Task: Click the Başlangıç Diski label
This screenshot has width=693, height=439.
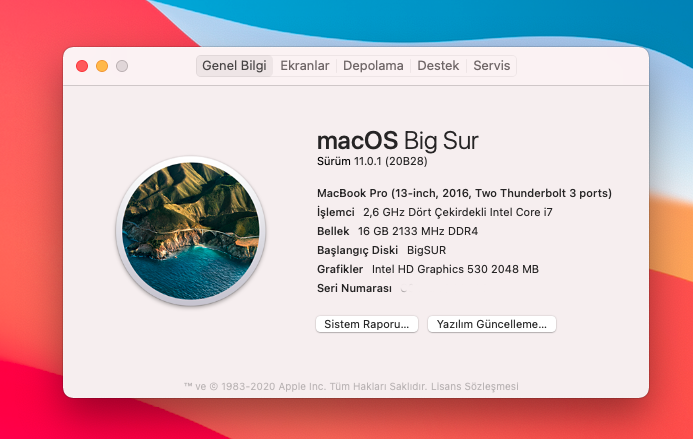Action: pos(358,250)
